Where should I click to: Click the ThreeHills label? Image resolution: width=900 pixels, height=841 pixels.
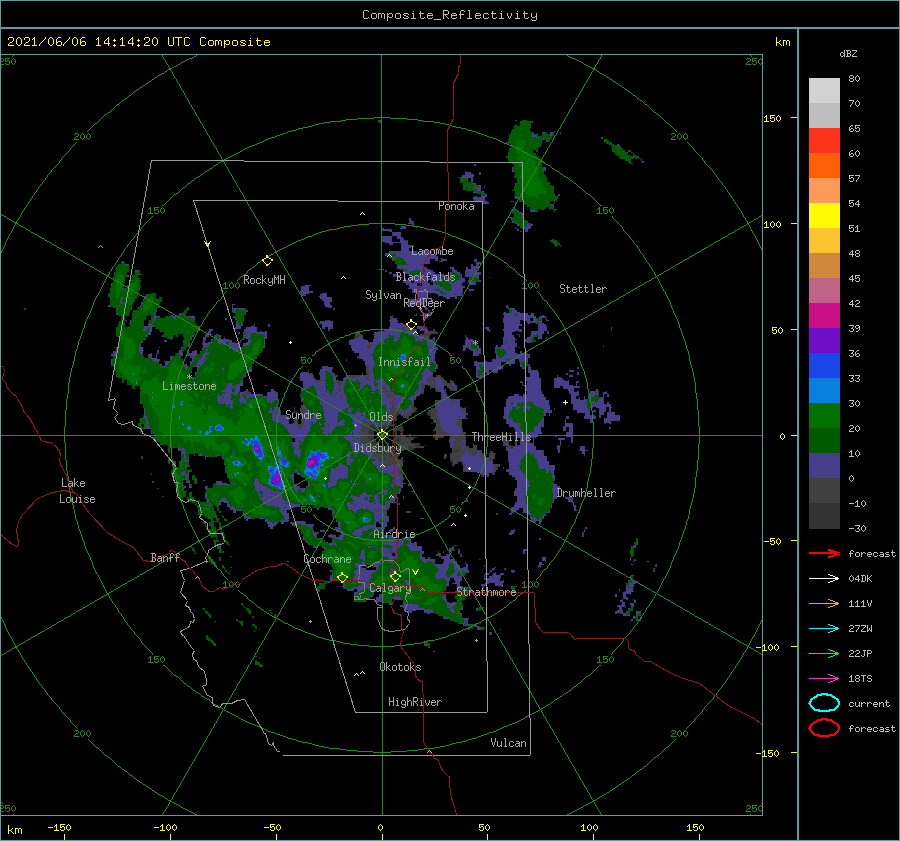501,437
